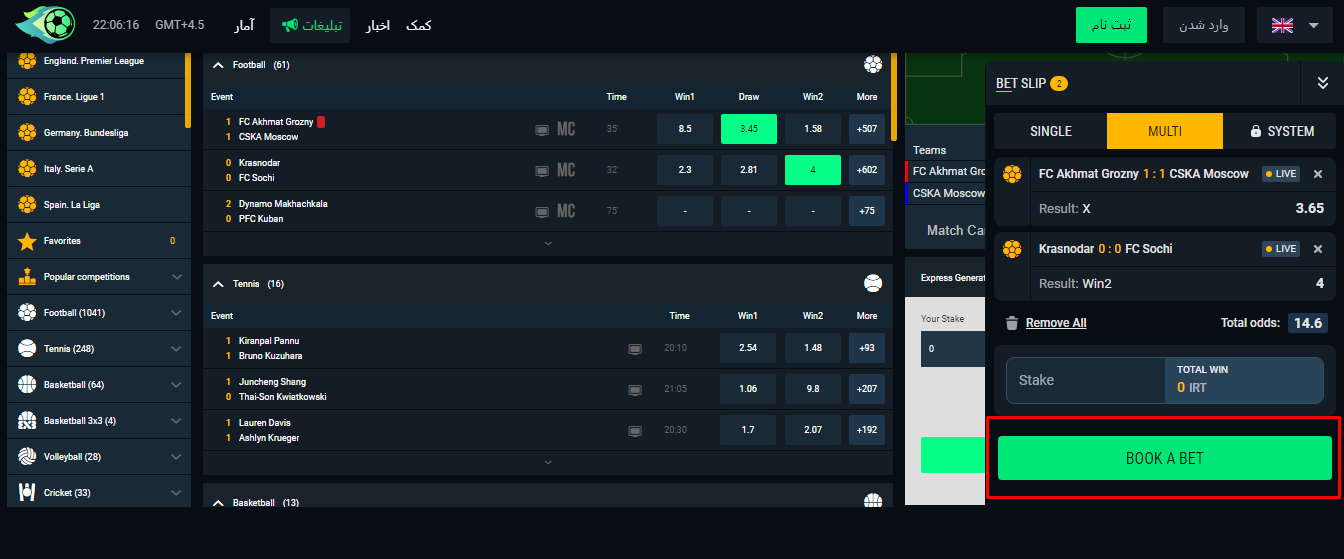
Task: Click Basketball 3x3 sidebar icon
Action: point(27,421)
